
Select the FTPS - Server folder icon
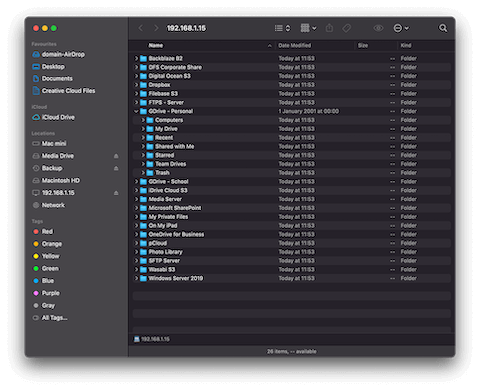click(143, 102)
